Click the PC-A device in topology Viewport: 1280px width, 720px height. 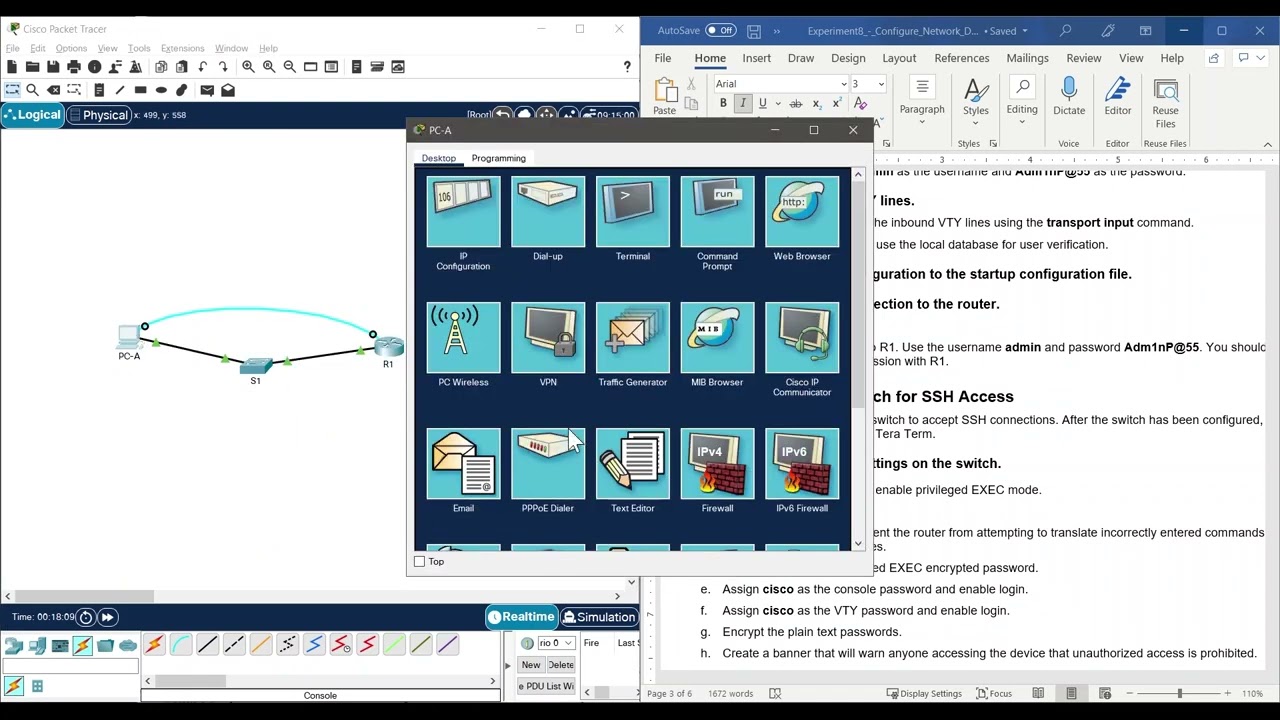(129, 336)
